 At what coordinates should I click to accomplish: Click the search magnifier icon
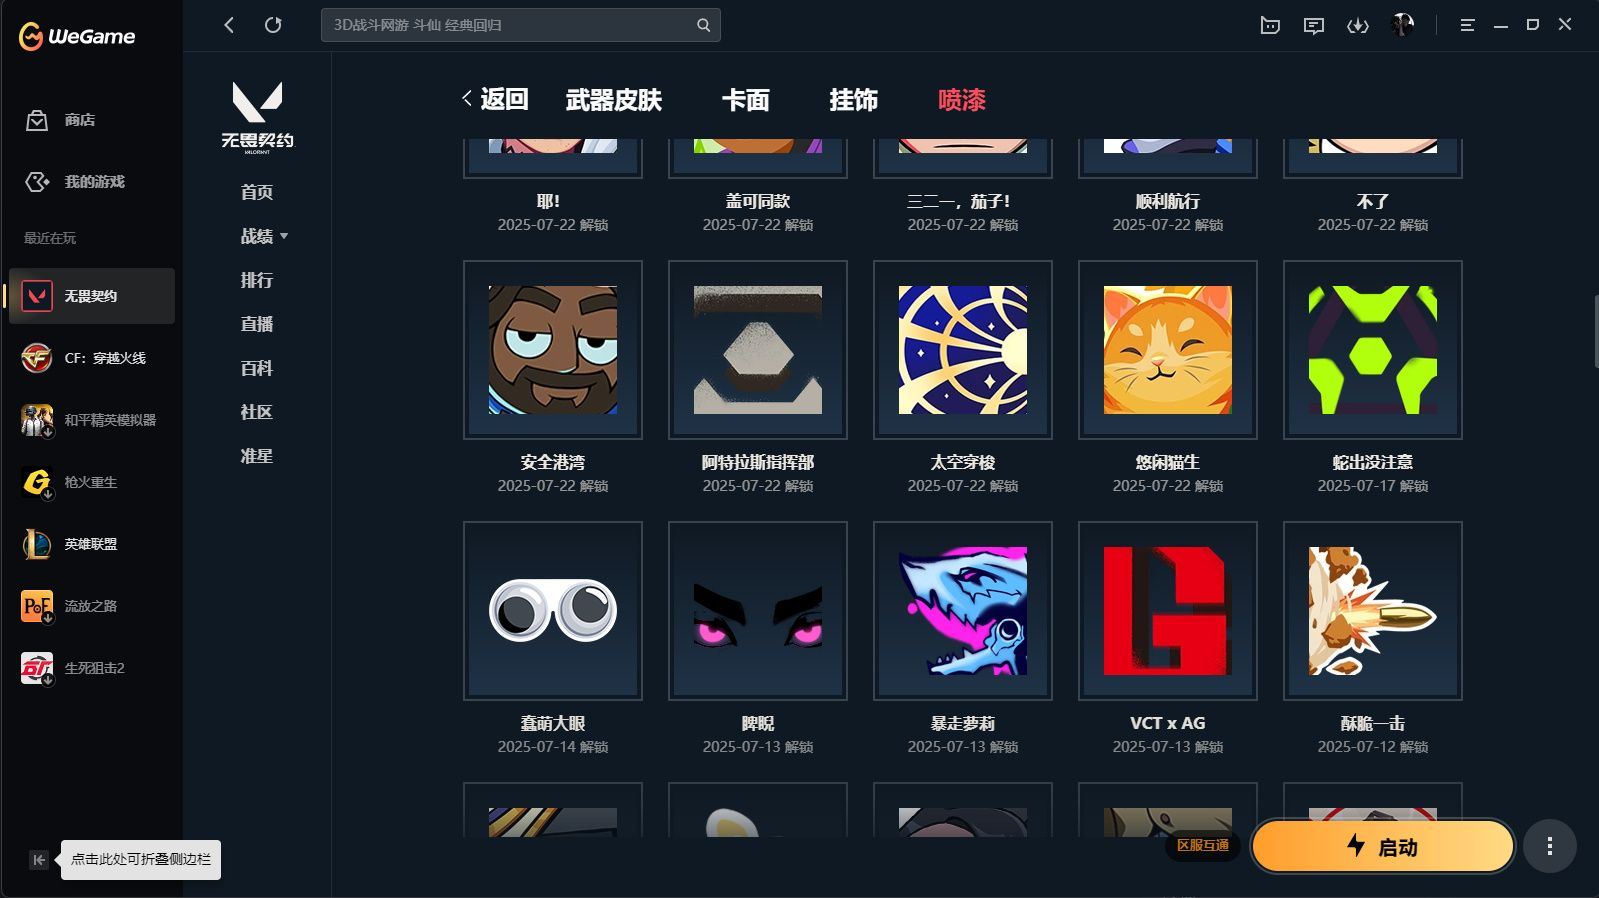(704, 25)
